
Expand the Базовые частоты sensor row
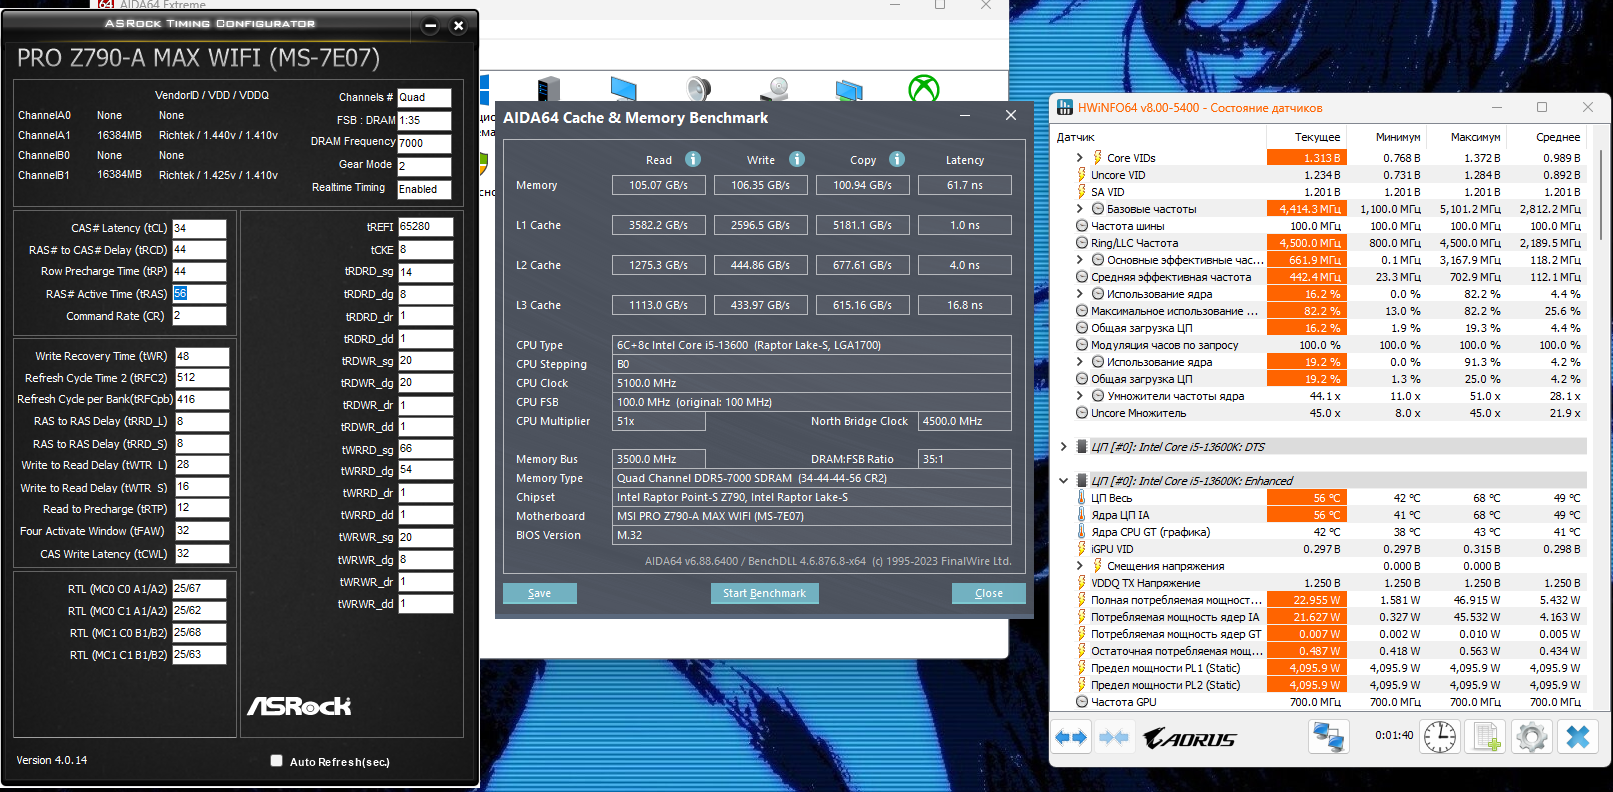(1080, 209)
